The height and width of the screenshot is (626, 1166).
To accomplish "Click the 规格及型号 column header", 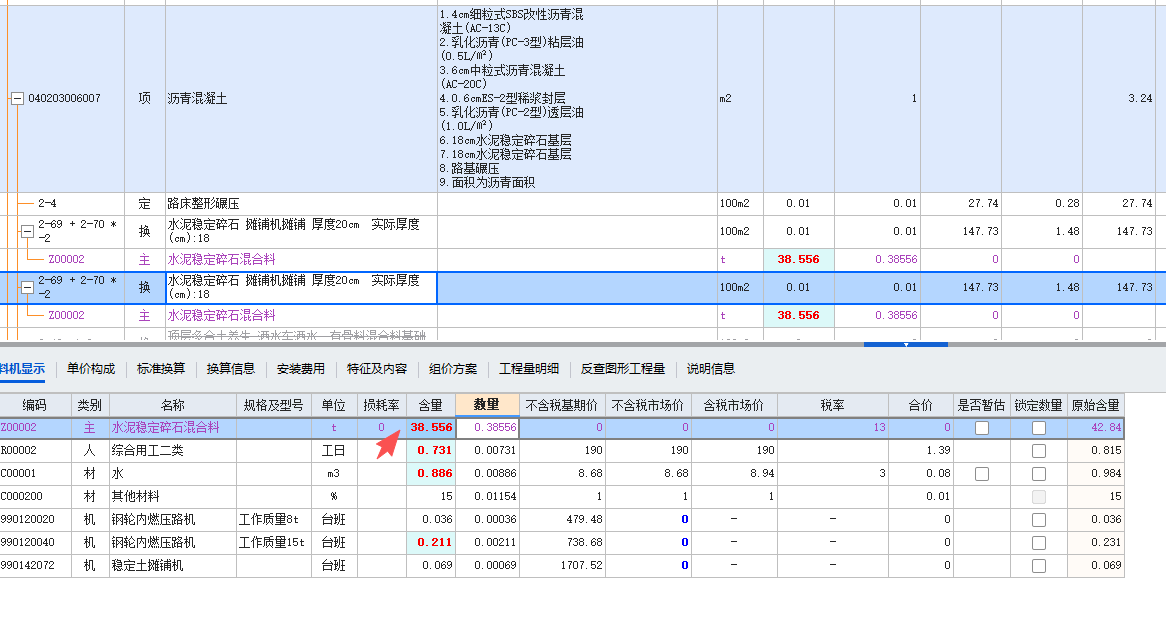I will 274,405.
